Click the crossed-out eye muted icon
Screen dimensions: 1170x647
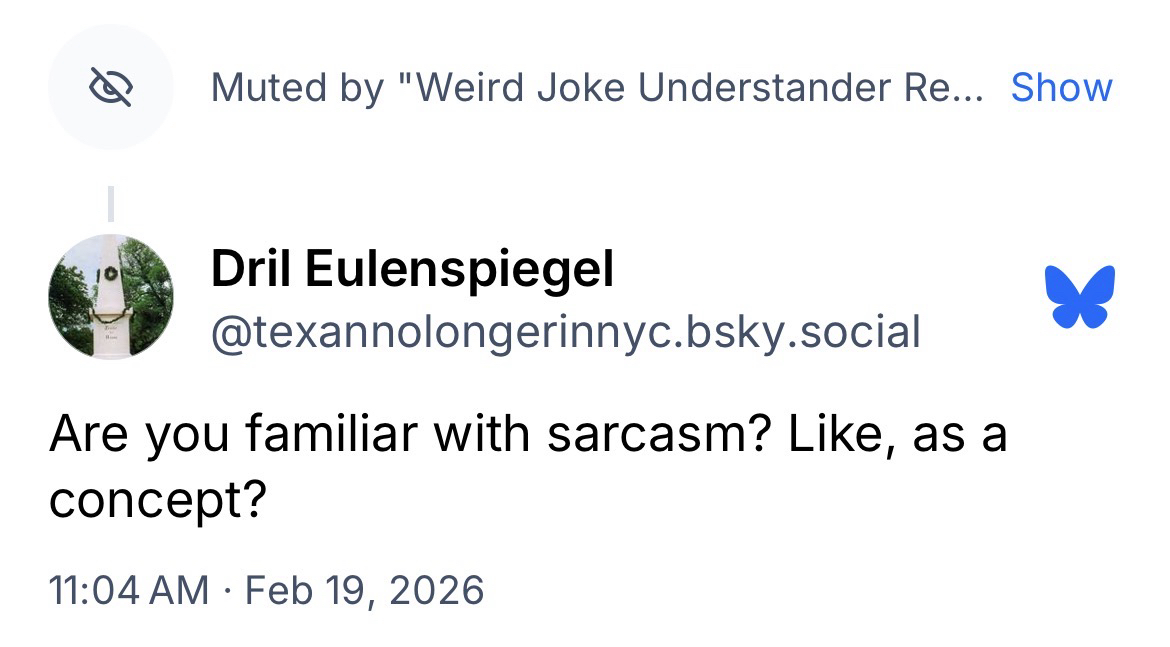(110, 88)
